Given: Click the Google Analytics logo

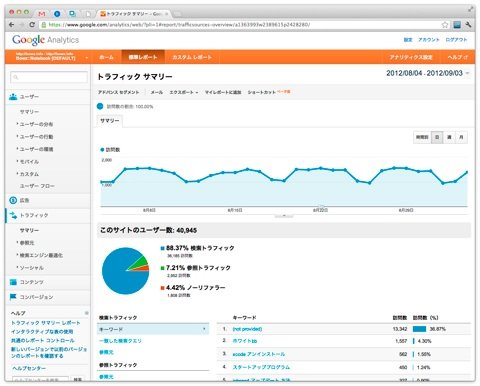Looking at the screenshot, I should pyautogui.click(x=46, y=40).
